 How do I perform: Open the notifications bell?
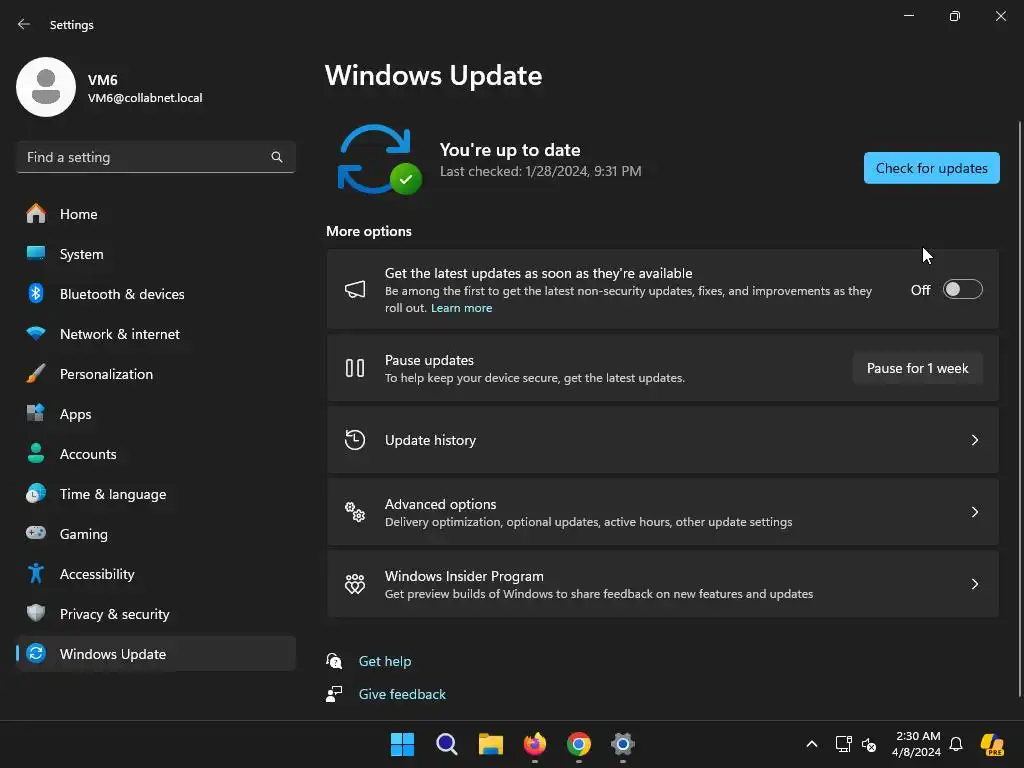tap(956, 744)
